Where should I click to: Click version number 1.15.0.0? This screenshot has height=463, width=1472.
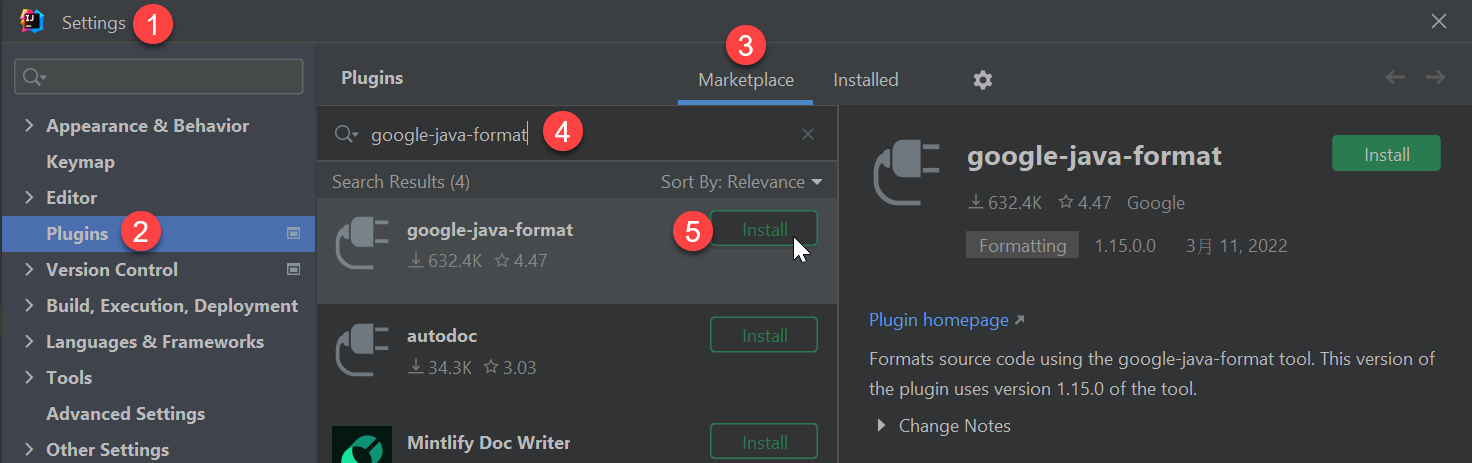1125,245
